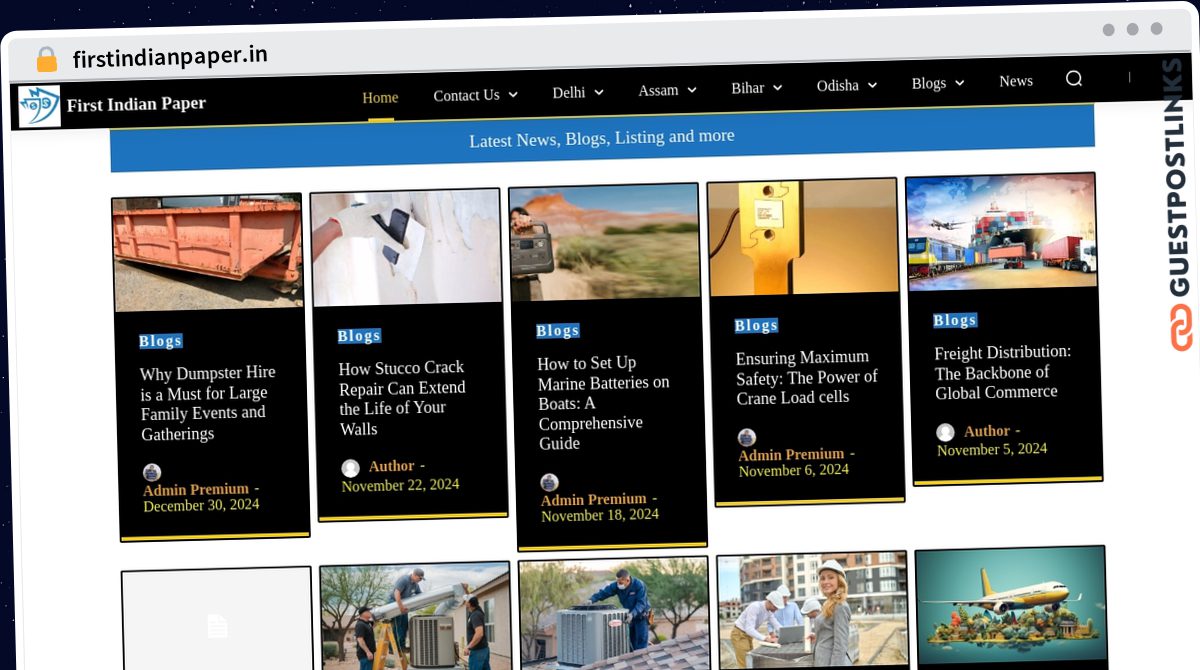Open the orange dumpster thumbnail

coord(207,253)
